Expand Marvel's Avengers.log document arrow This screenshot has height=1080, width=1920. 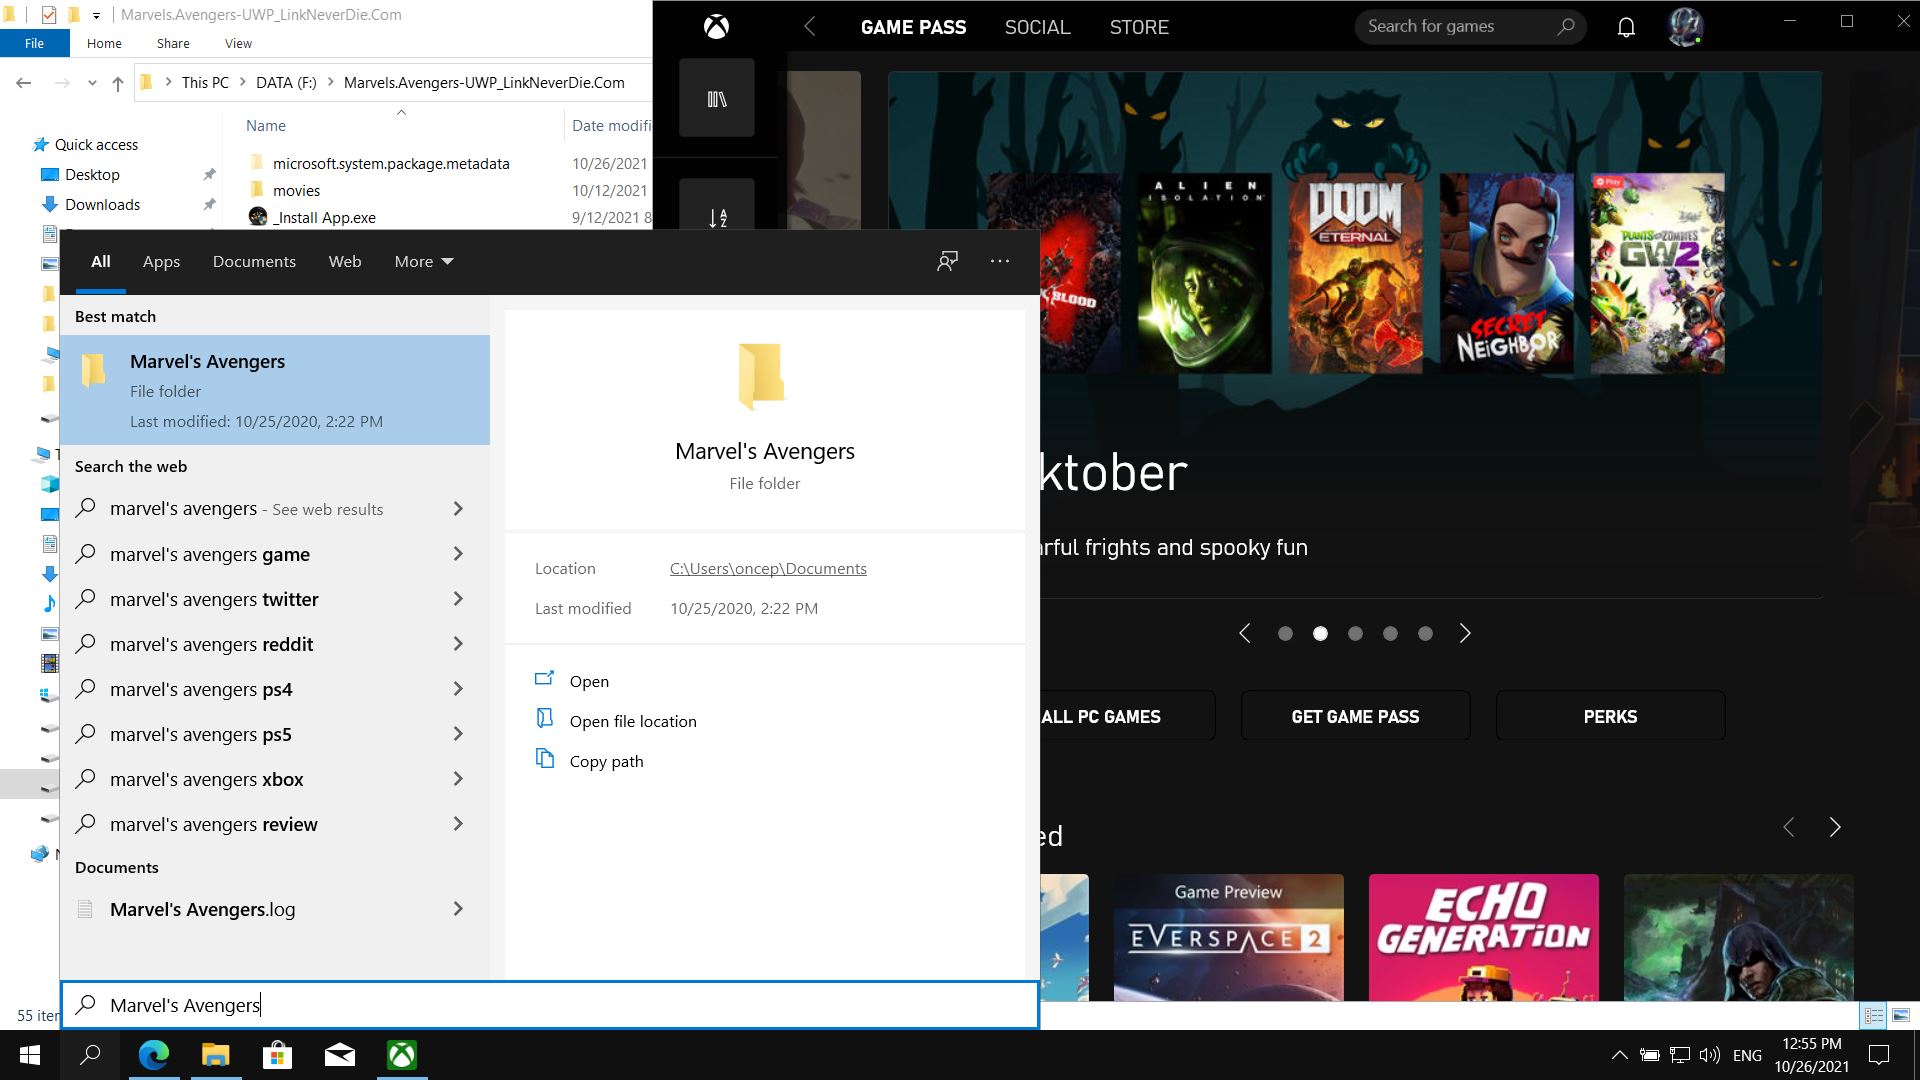click(458, 909)
